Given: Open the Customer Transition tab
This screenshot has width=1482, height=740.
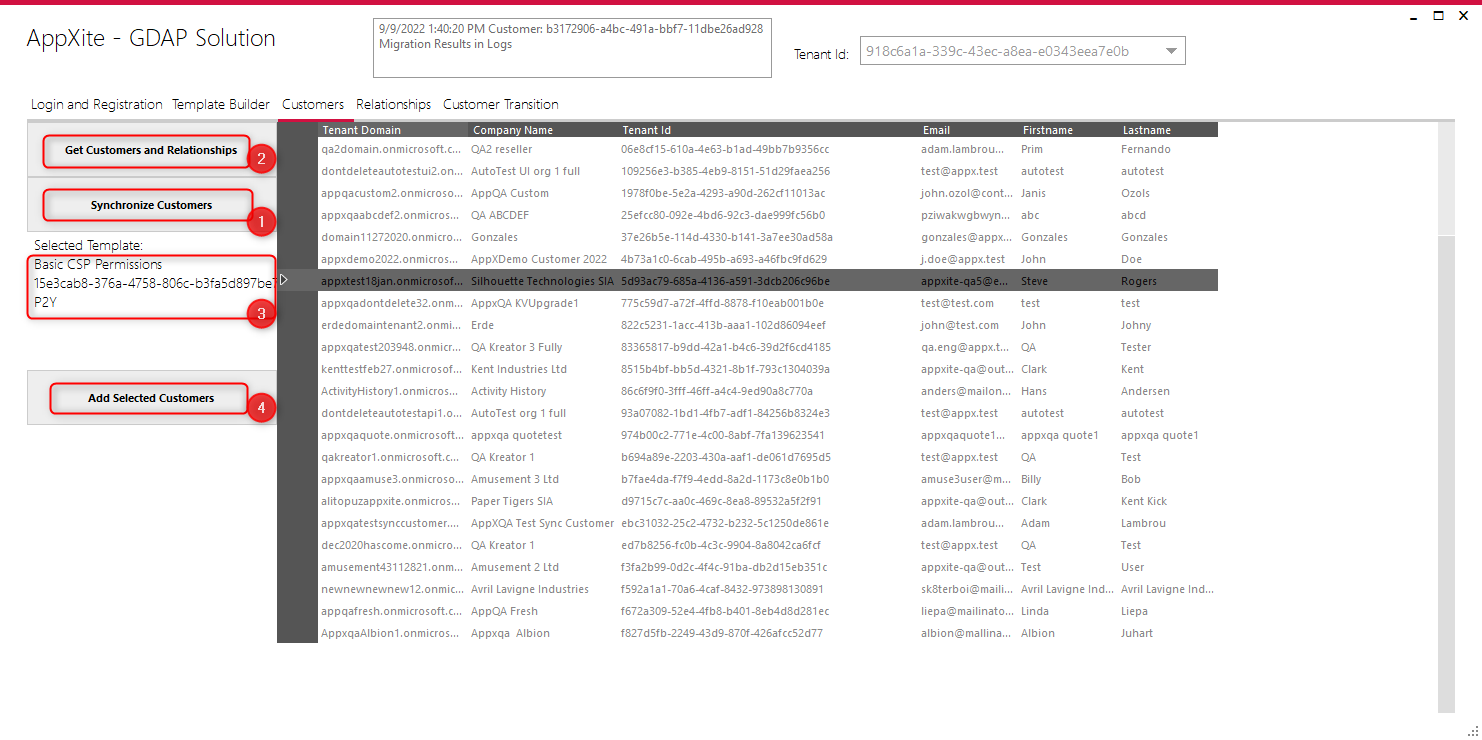Looking at the screenshot, I should point(500,104).
